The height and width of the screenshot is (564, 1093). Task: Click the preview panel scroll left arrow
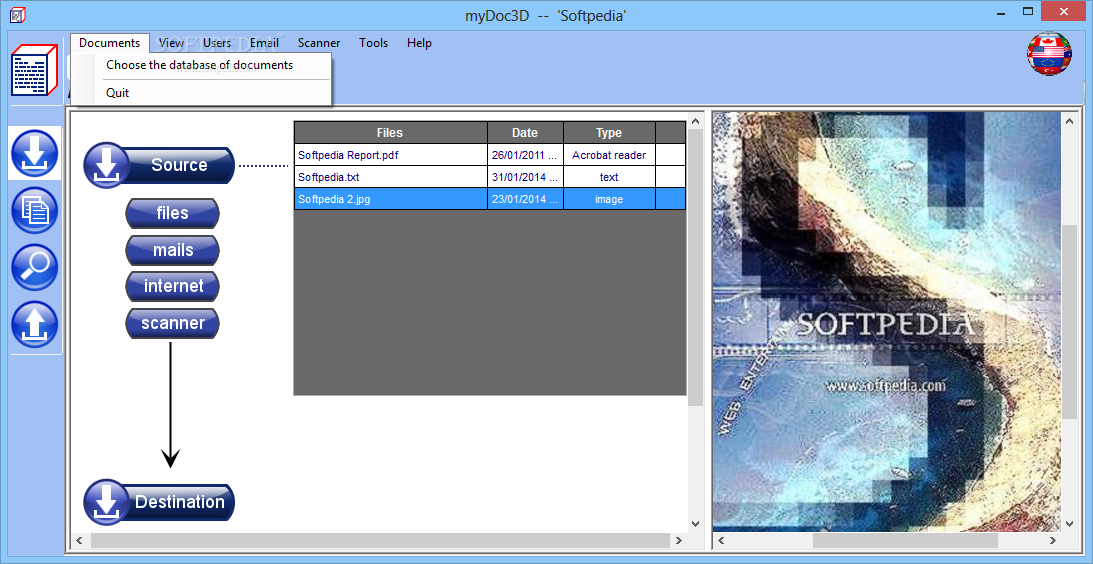(721, 540)
